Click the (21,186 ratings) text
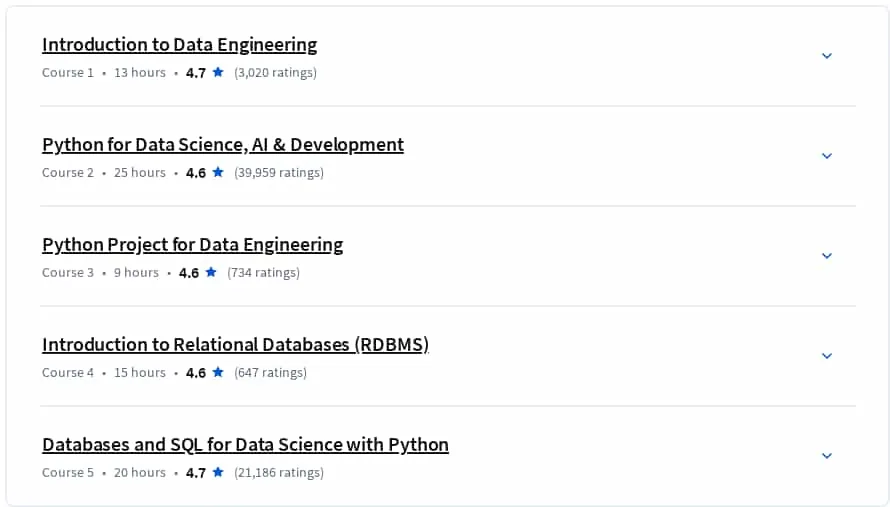The image size is (890, 507). tap(279, 472)
